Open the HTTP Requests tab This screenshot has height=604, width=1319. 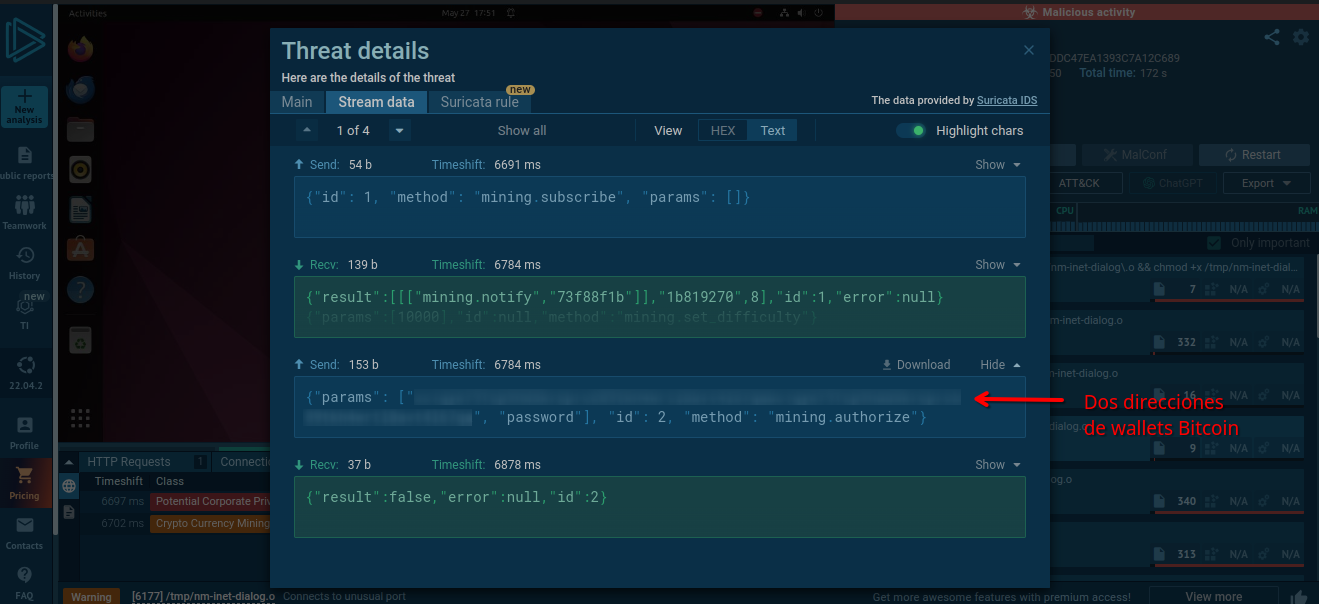click(146, 462)
